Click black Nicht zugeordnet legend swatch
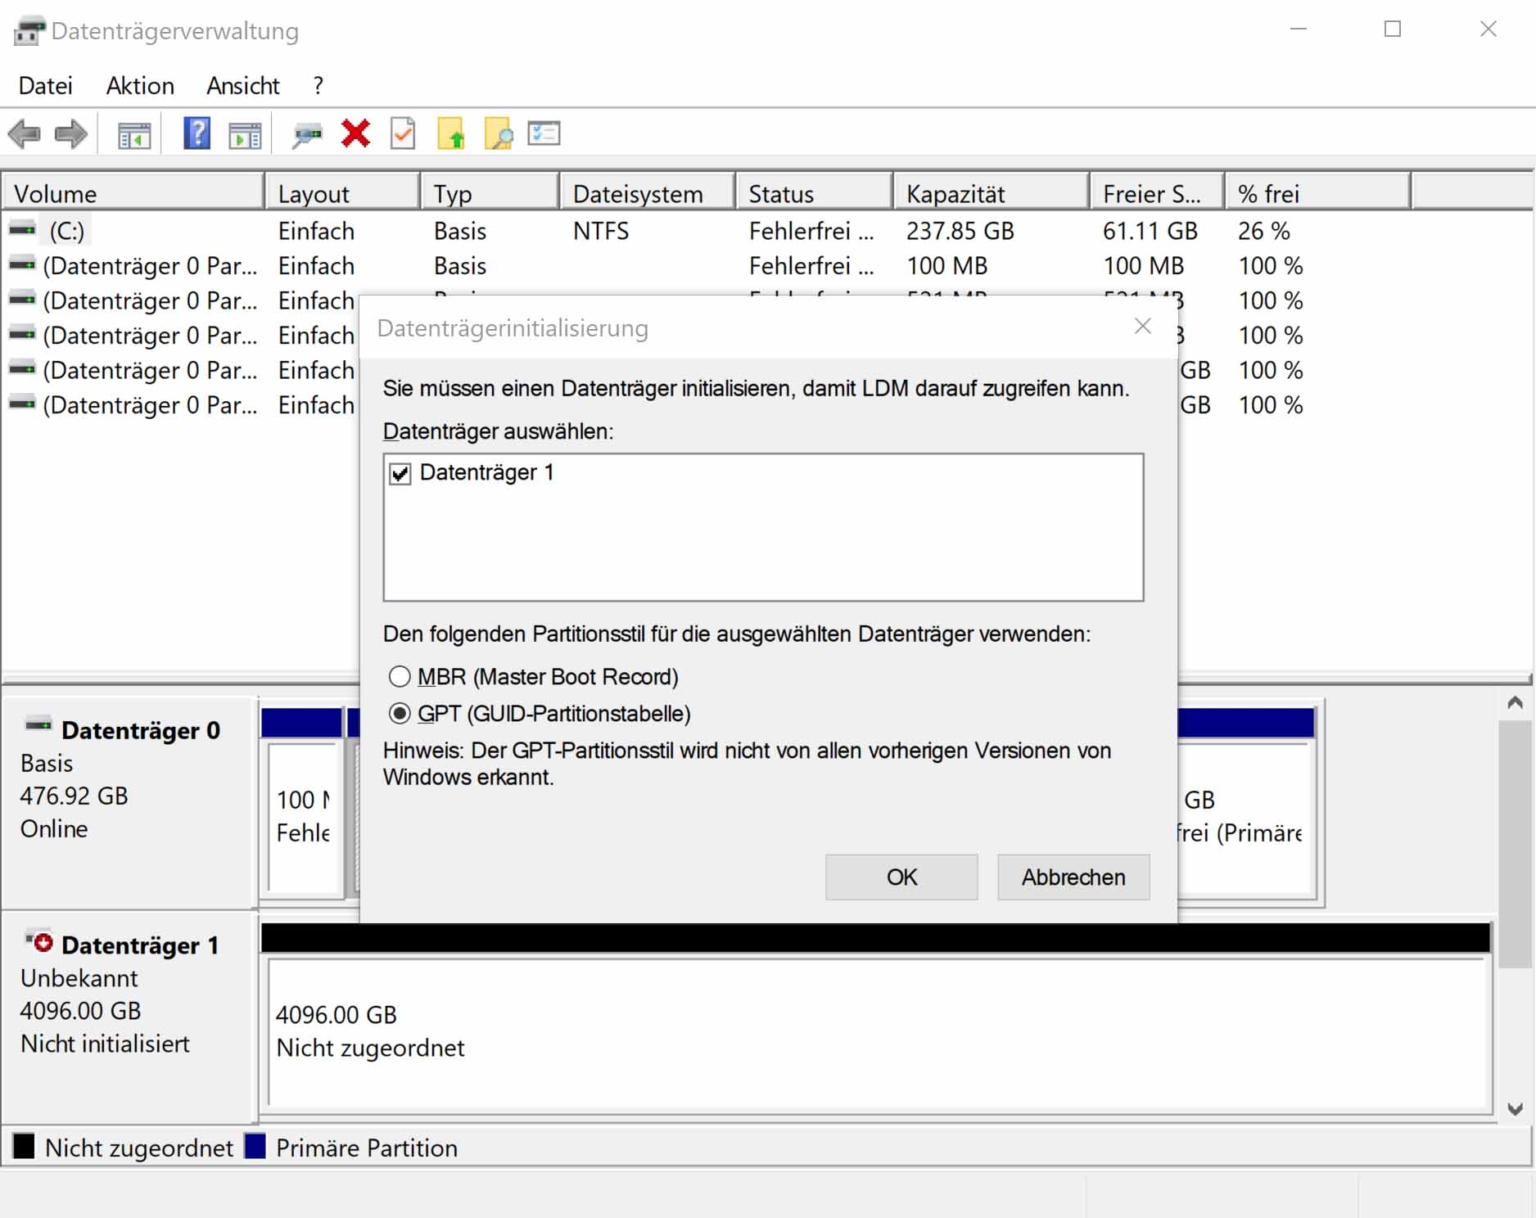 pyautogui.click(x=24, y=1146)
